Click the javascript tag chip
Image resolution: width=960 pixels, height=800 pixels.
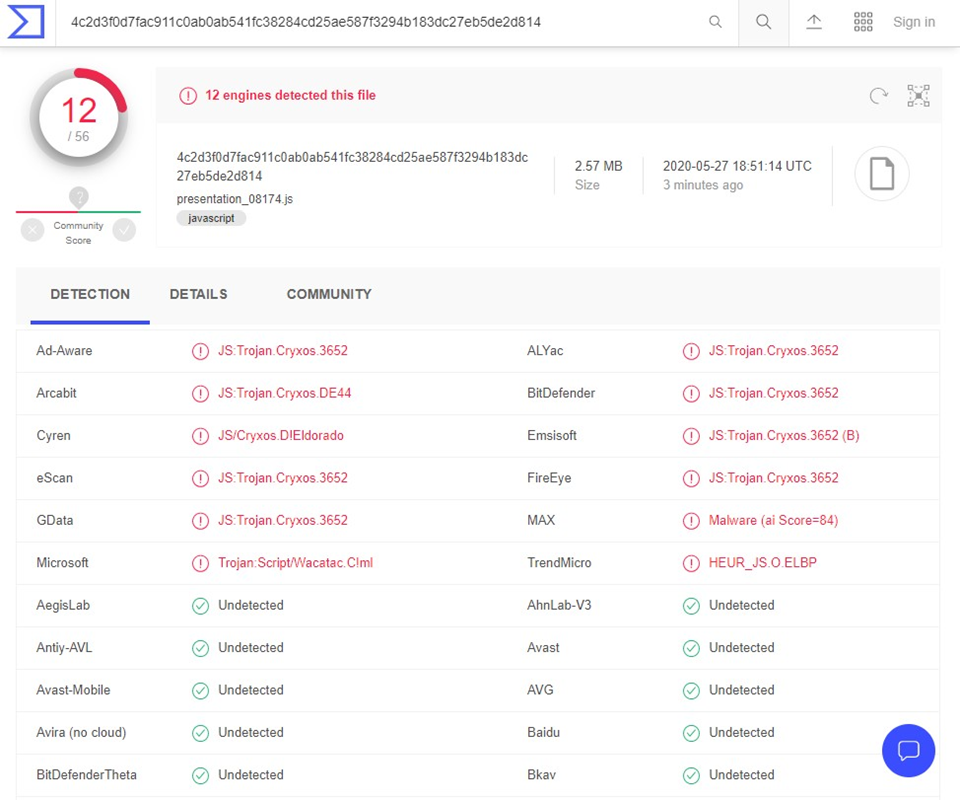point(211,219)
